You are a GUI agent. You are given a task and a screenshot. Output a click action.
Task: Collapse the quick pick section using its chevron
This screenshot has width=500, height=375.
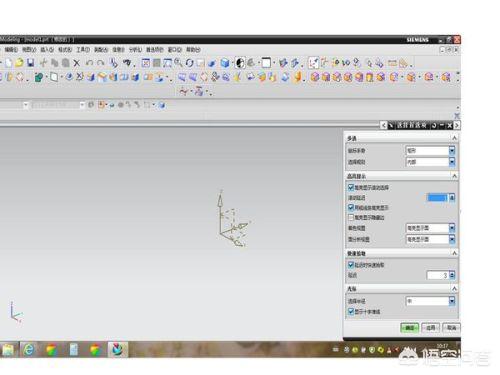click(454, 254)
